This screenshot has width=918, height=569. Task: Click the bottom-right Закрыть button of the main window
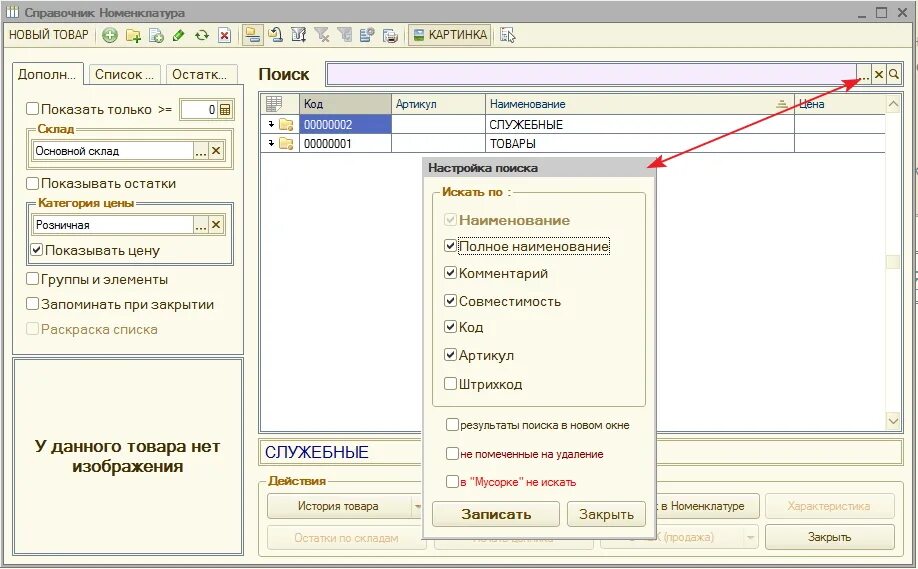click(829, 537)
